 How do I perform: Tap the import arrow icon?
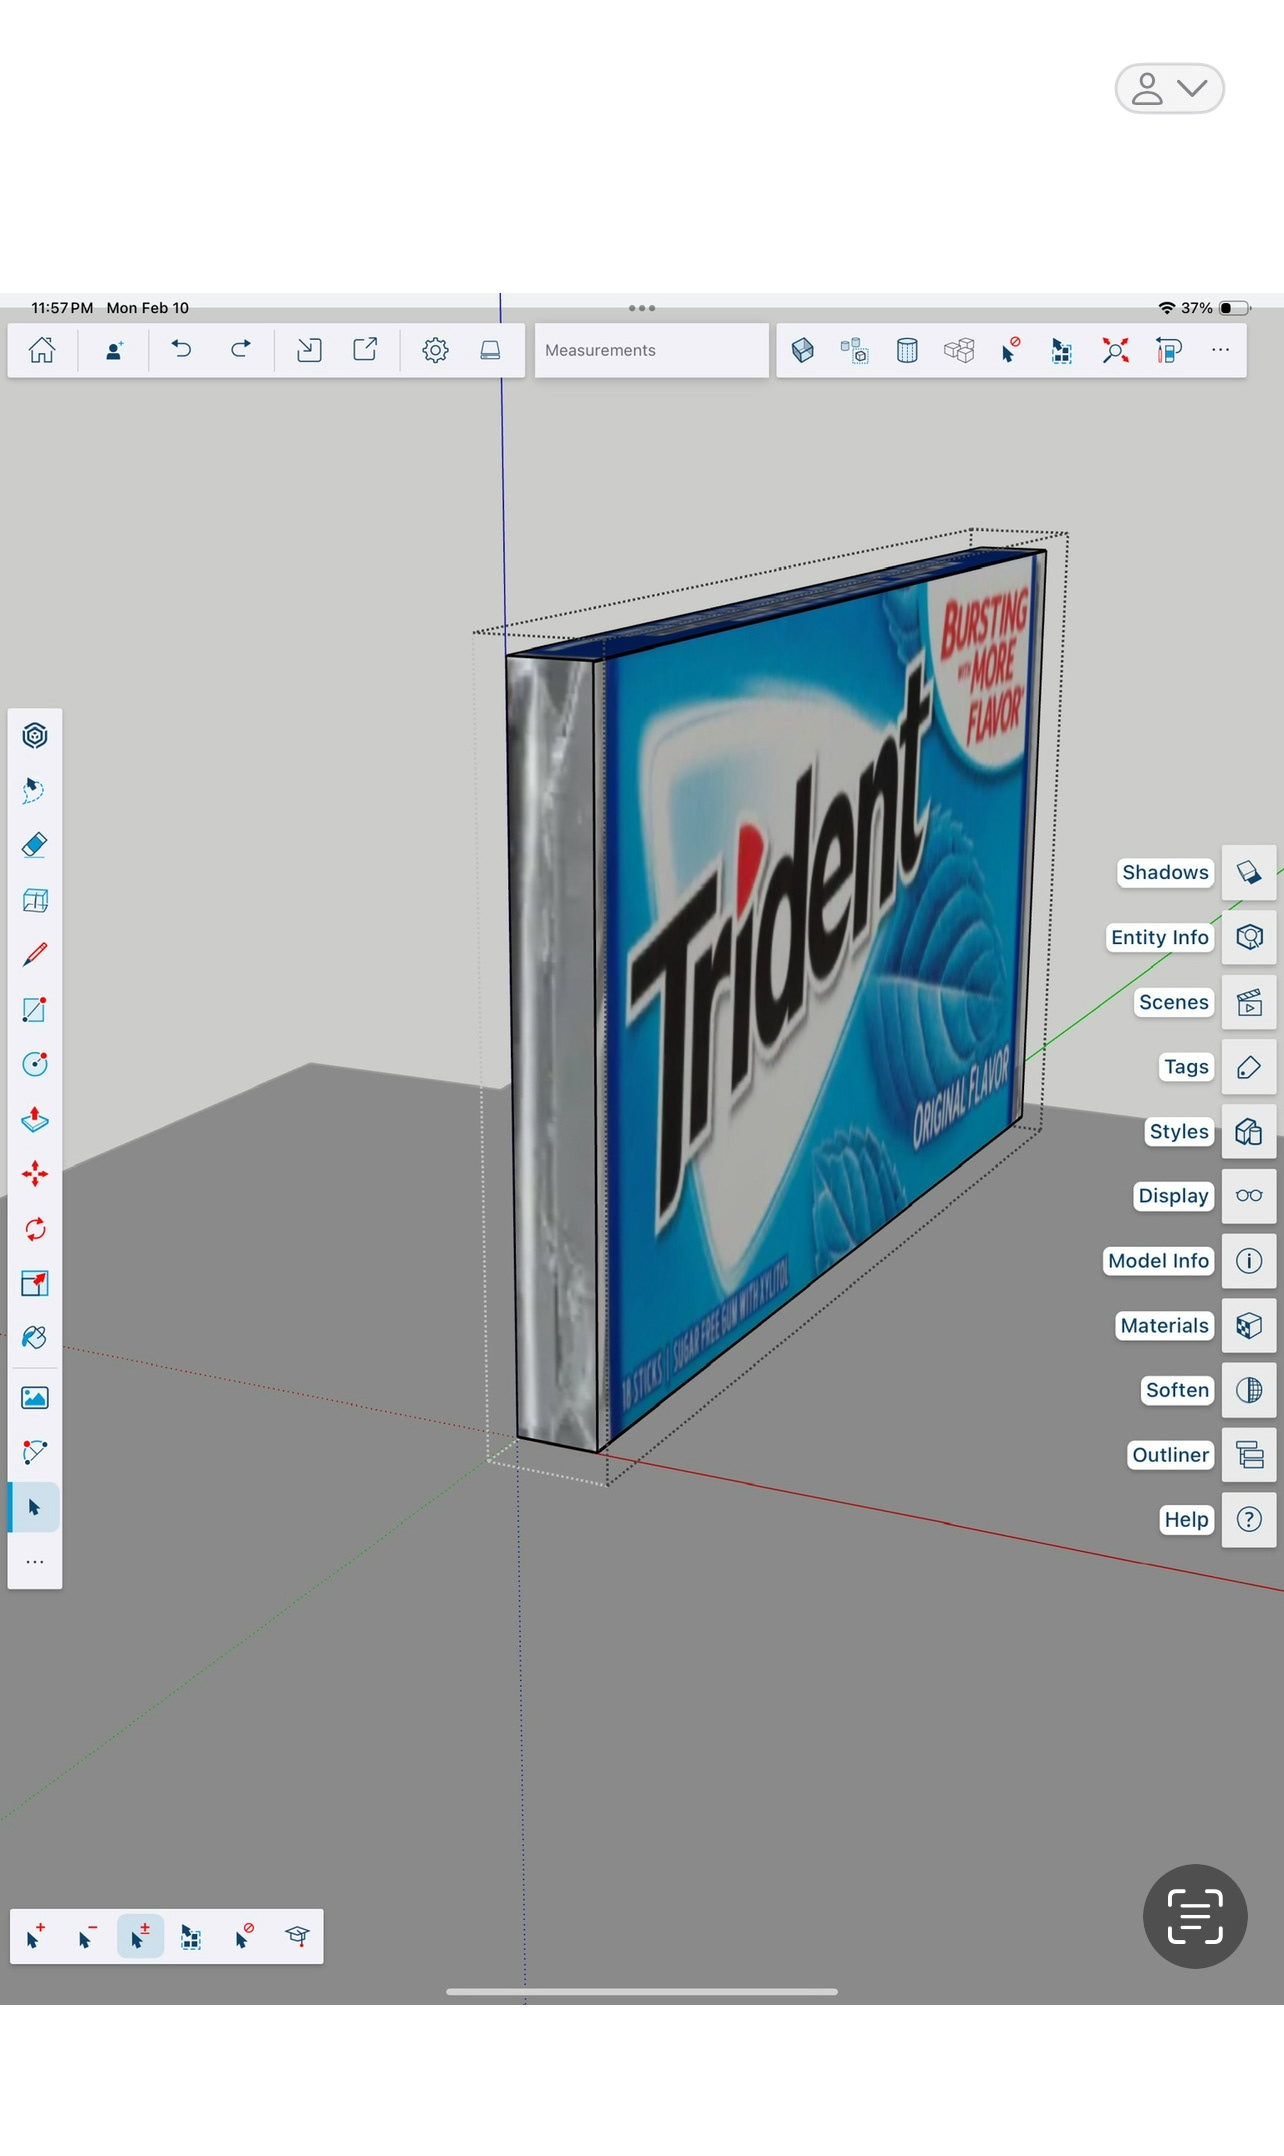[309, 350]
